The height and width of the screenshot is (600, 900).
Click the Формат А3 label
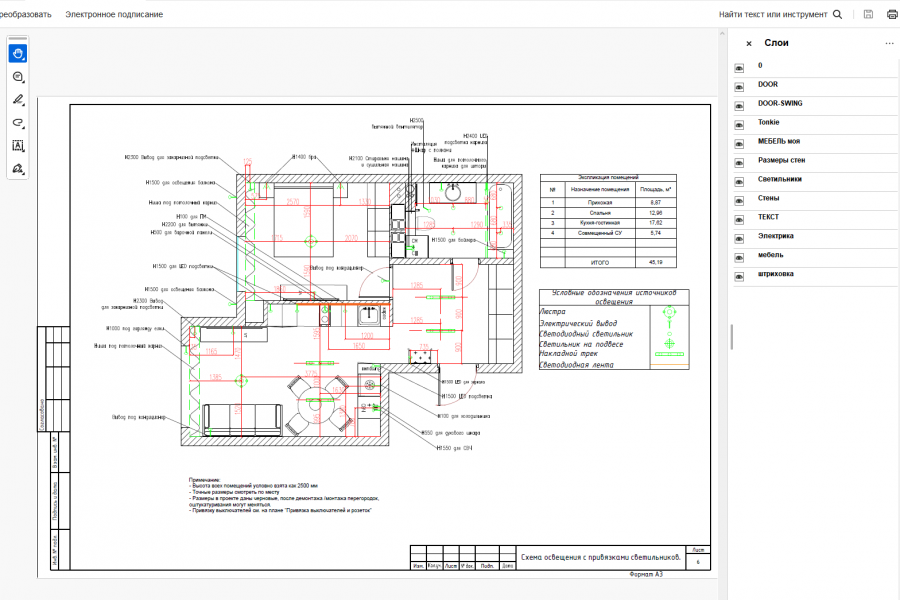click(x=646, y=574)
